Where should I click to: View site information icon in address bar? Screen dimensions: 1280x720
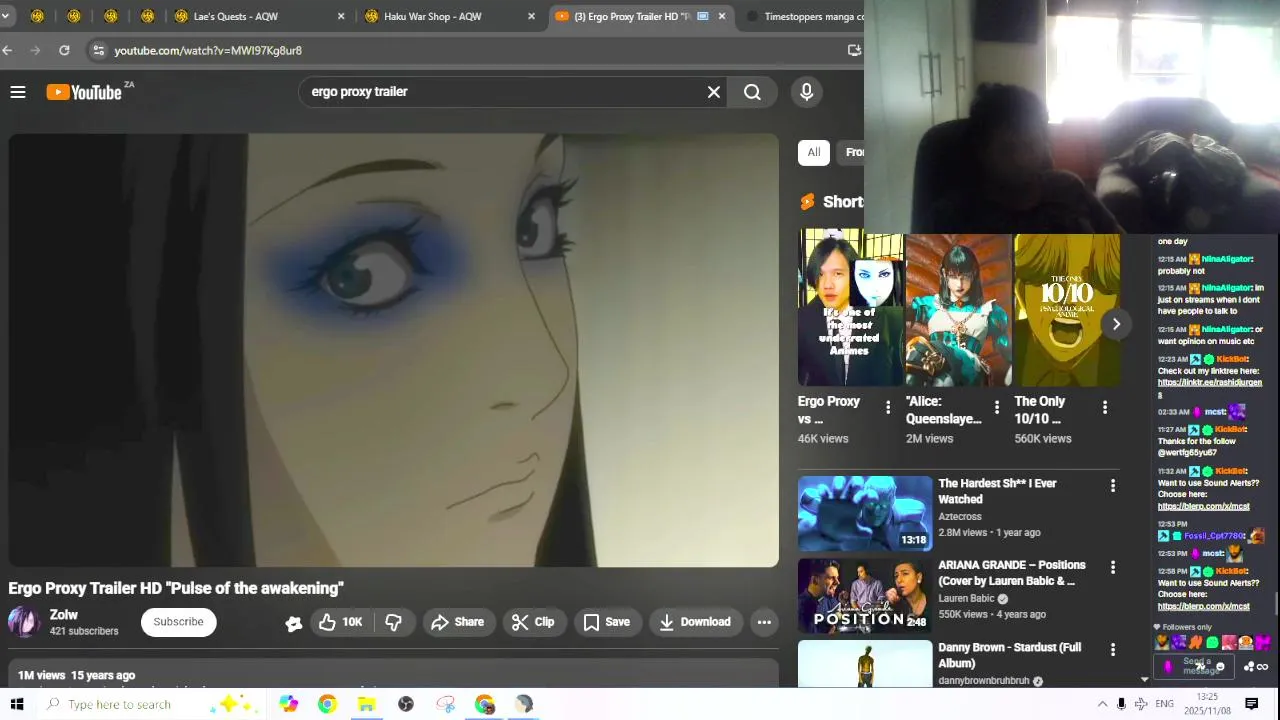pos(97,50)
